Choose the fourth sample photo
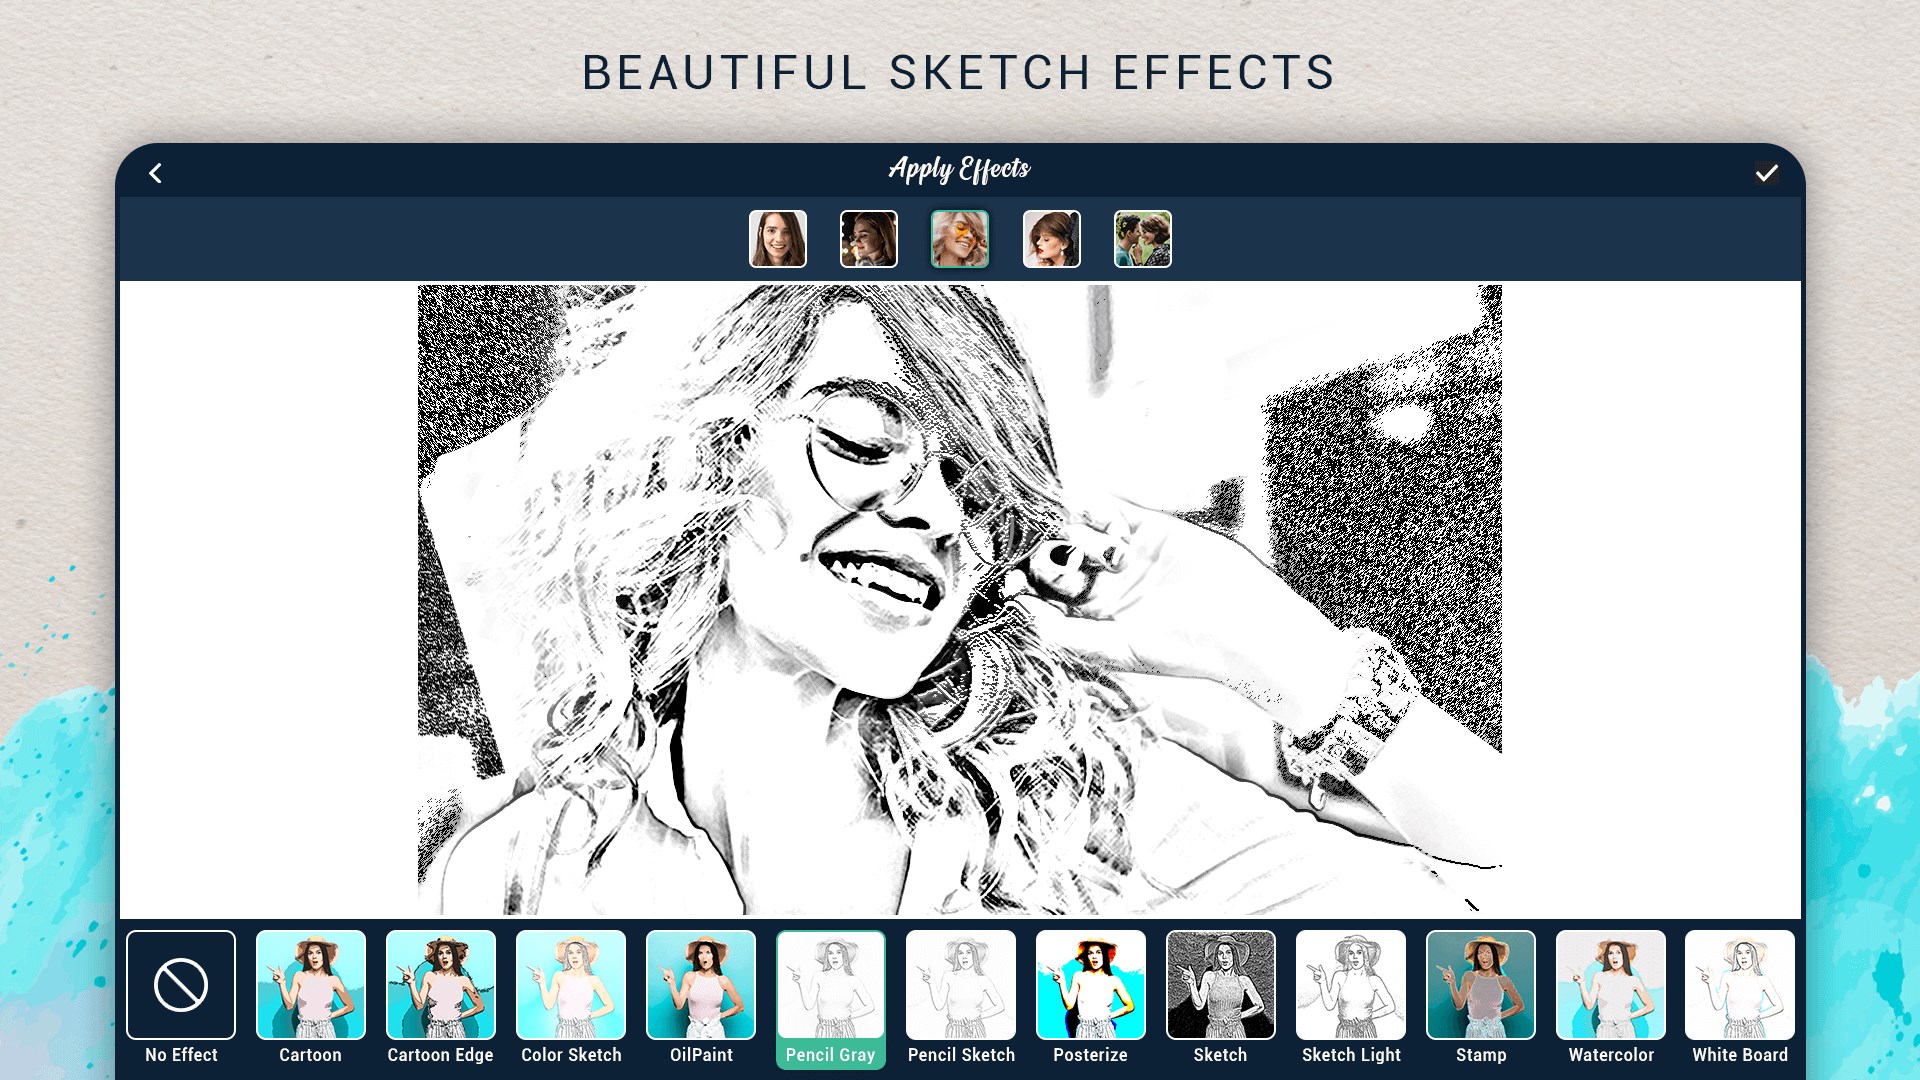 click(1052, 239)
